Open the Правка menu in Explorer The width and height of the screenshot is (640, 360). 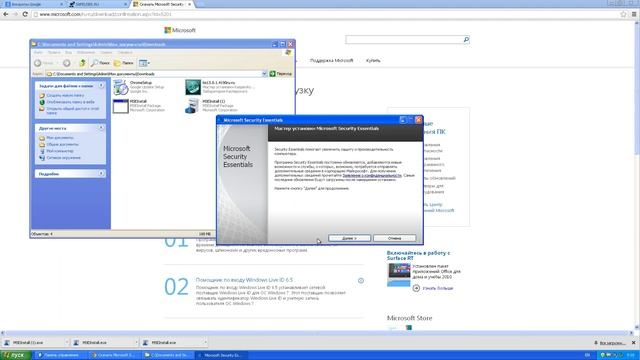(54, 53)
